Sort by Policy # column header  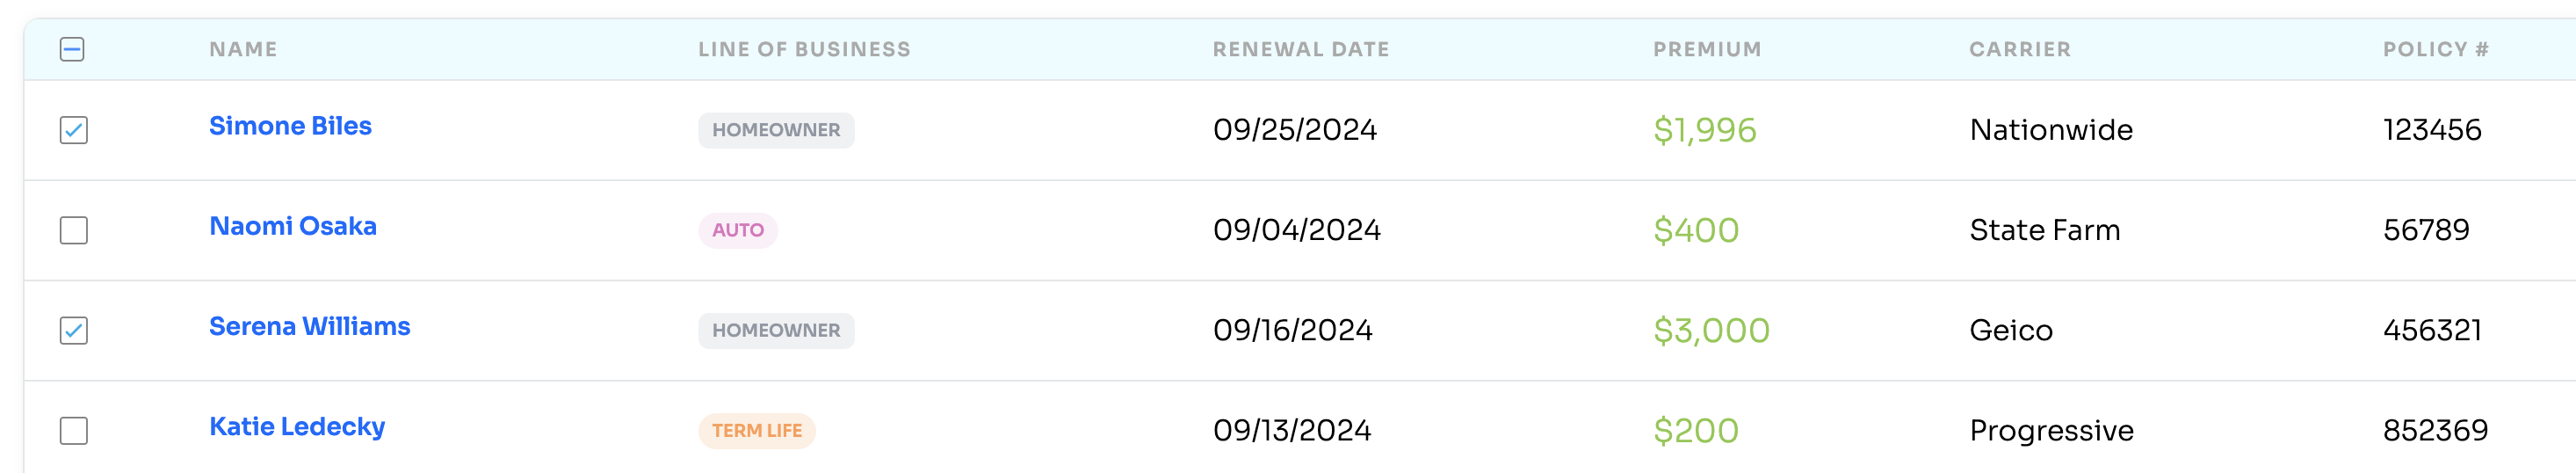coord(2436,49)
